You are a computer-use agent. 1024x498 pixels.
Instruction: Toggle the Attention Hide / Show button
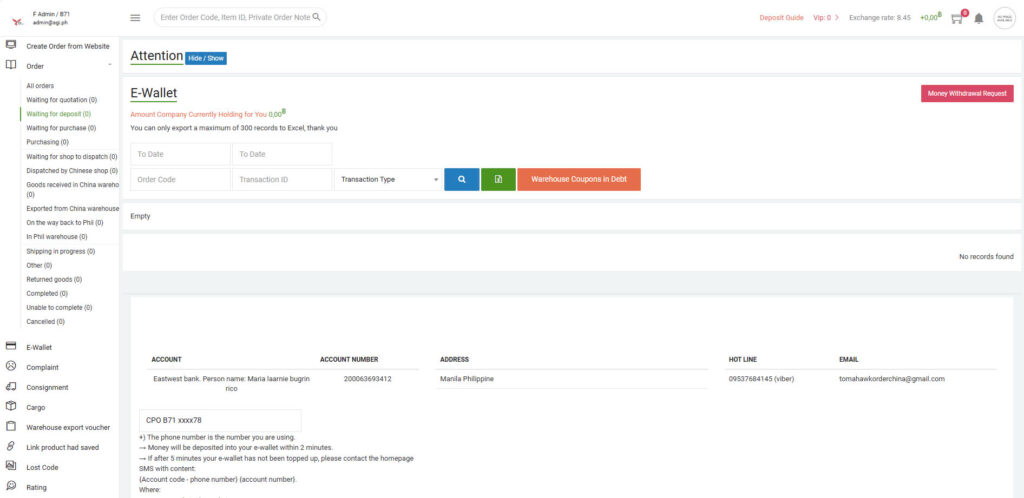(x=206, y=58)
